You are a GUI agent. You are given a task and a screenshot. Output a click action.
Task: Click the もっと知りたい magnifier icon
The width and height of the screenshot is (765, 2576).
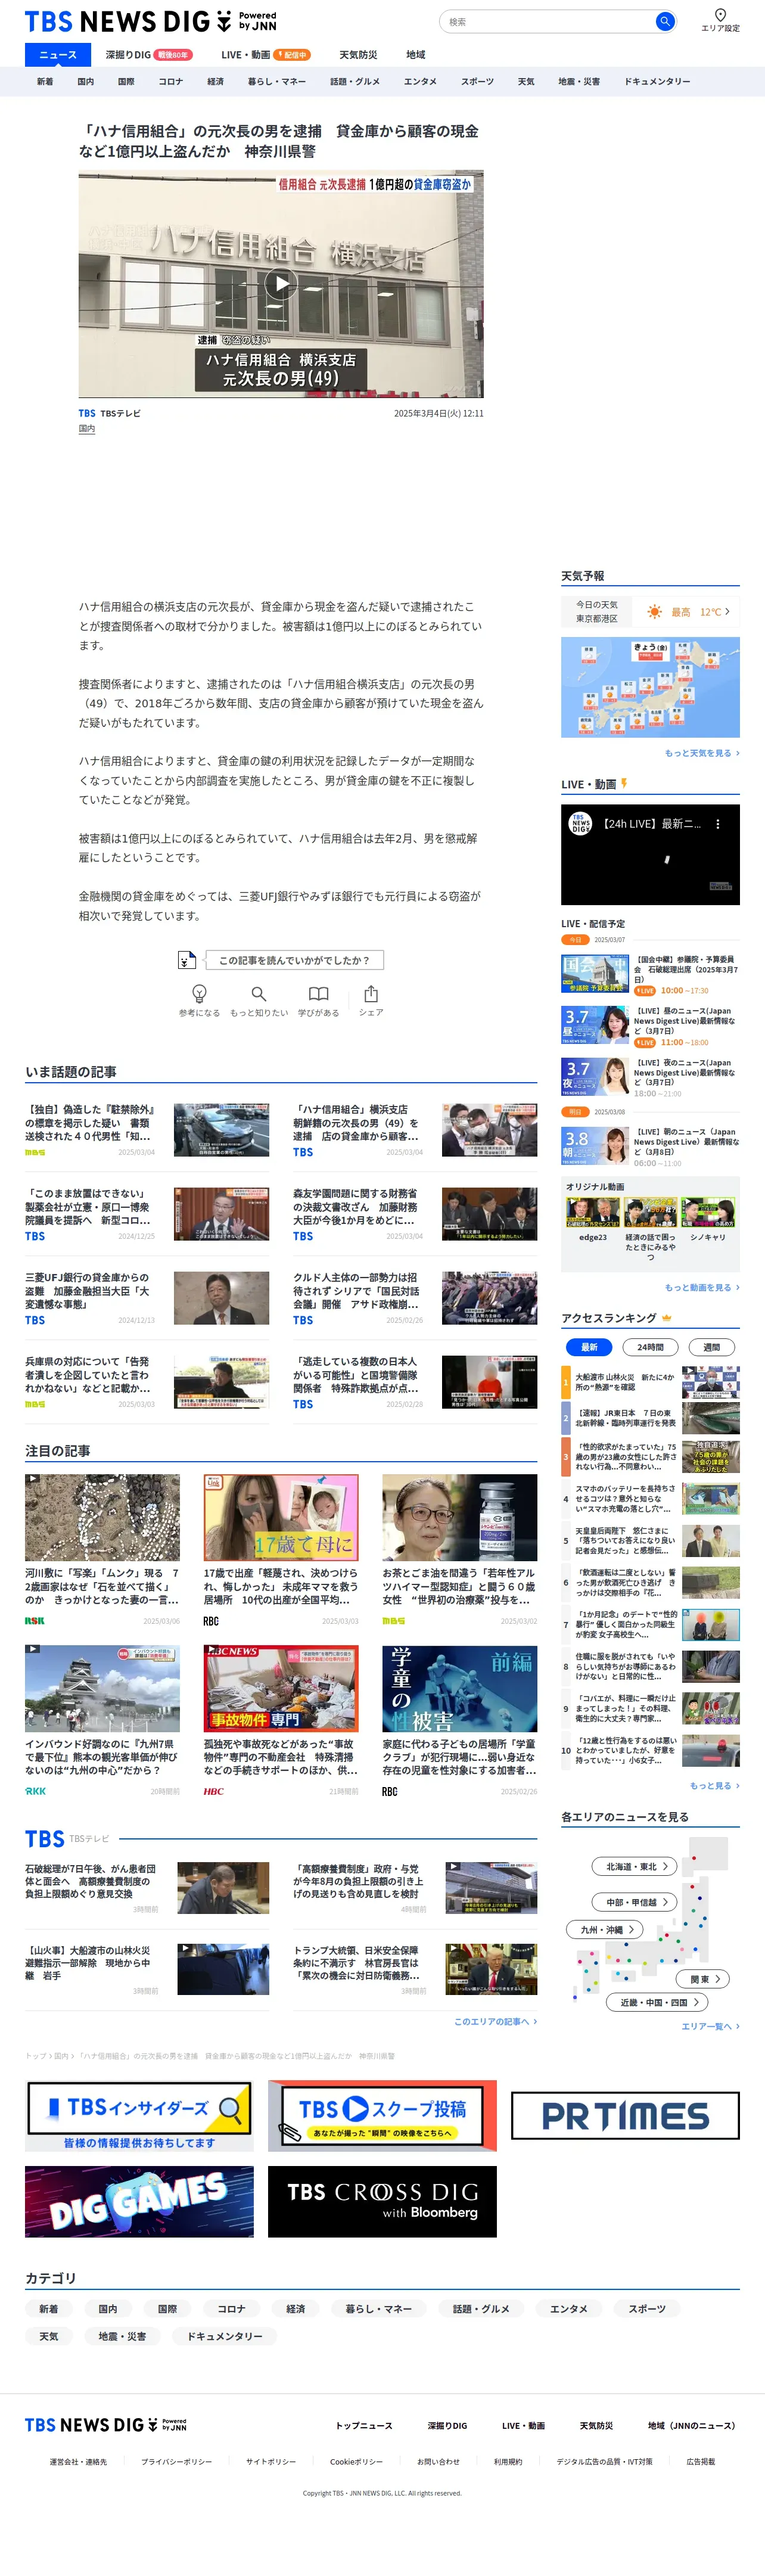[259, 993]
